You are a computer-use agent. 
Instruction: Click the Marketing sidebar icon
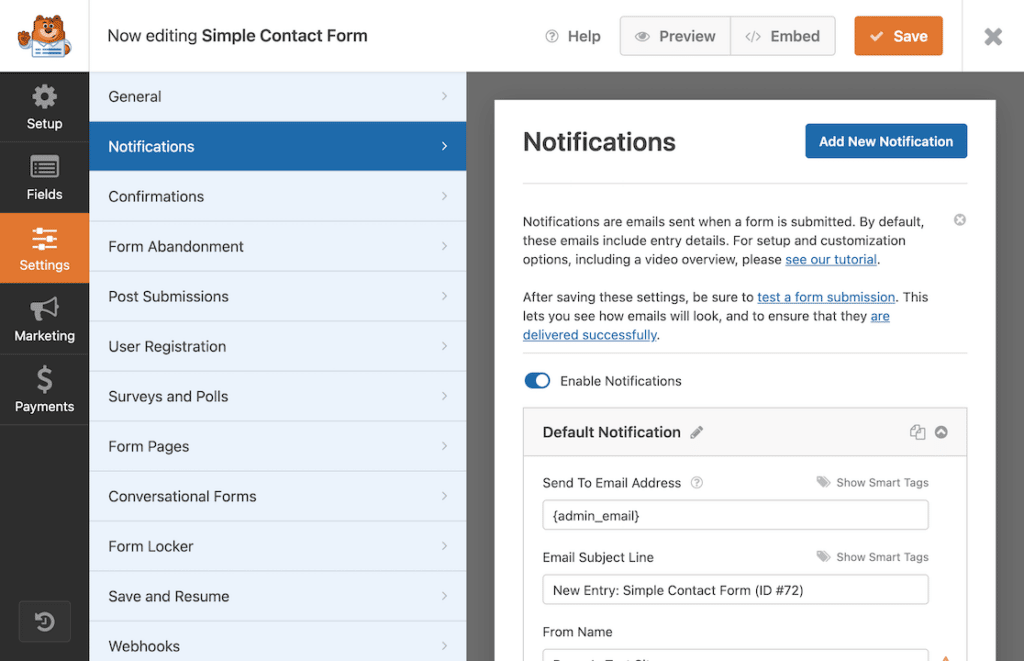click(x=44, y=318)
